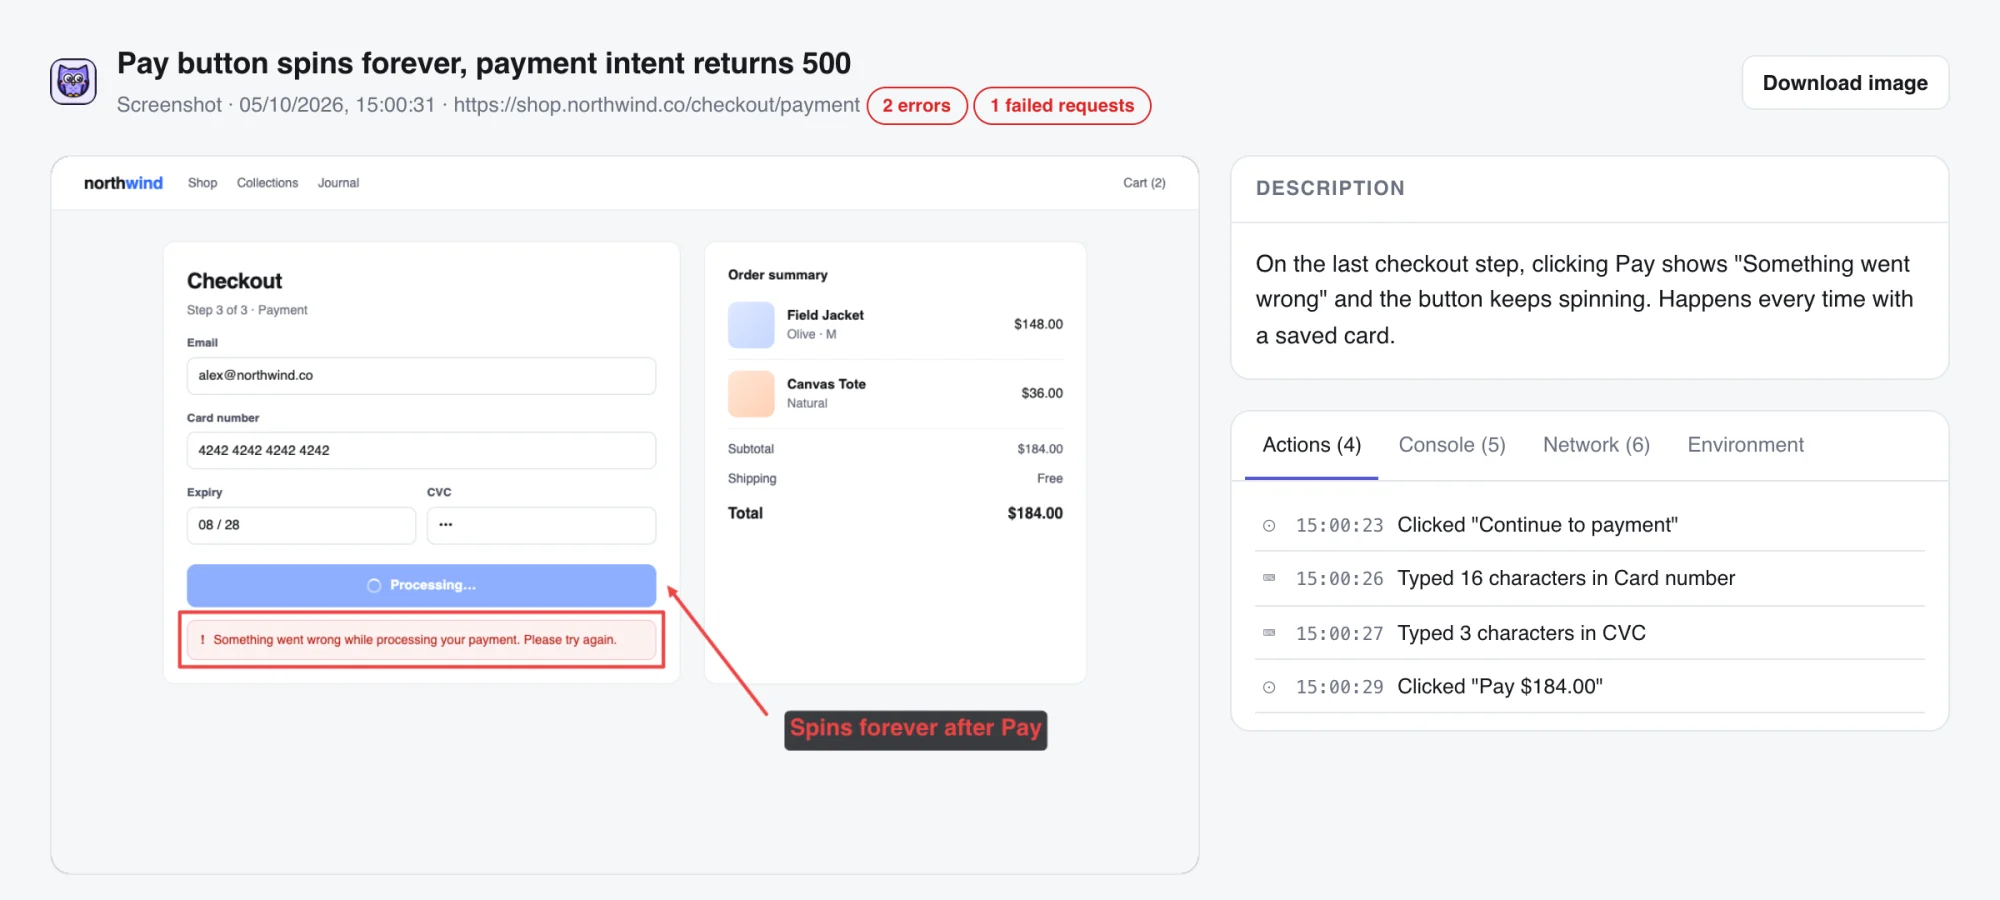Open the Journal nav link
The image size is (2000, 900).
(x=338, y=183)
